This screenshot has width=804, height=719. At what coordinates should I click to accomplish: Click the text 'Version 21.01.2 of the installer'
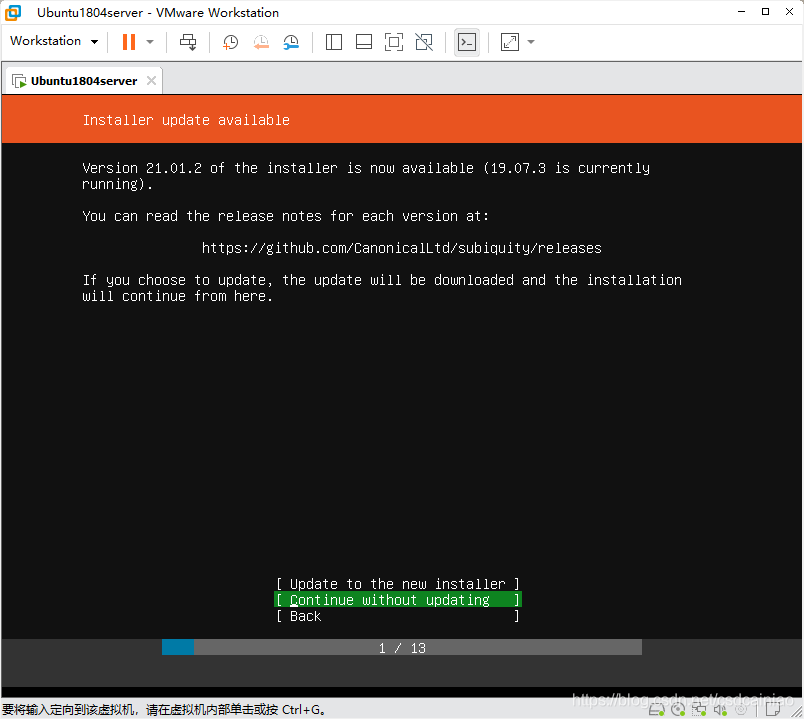210,168
